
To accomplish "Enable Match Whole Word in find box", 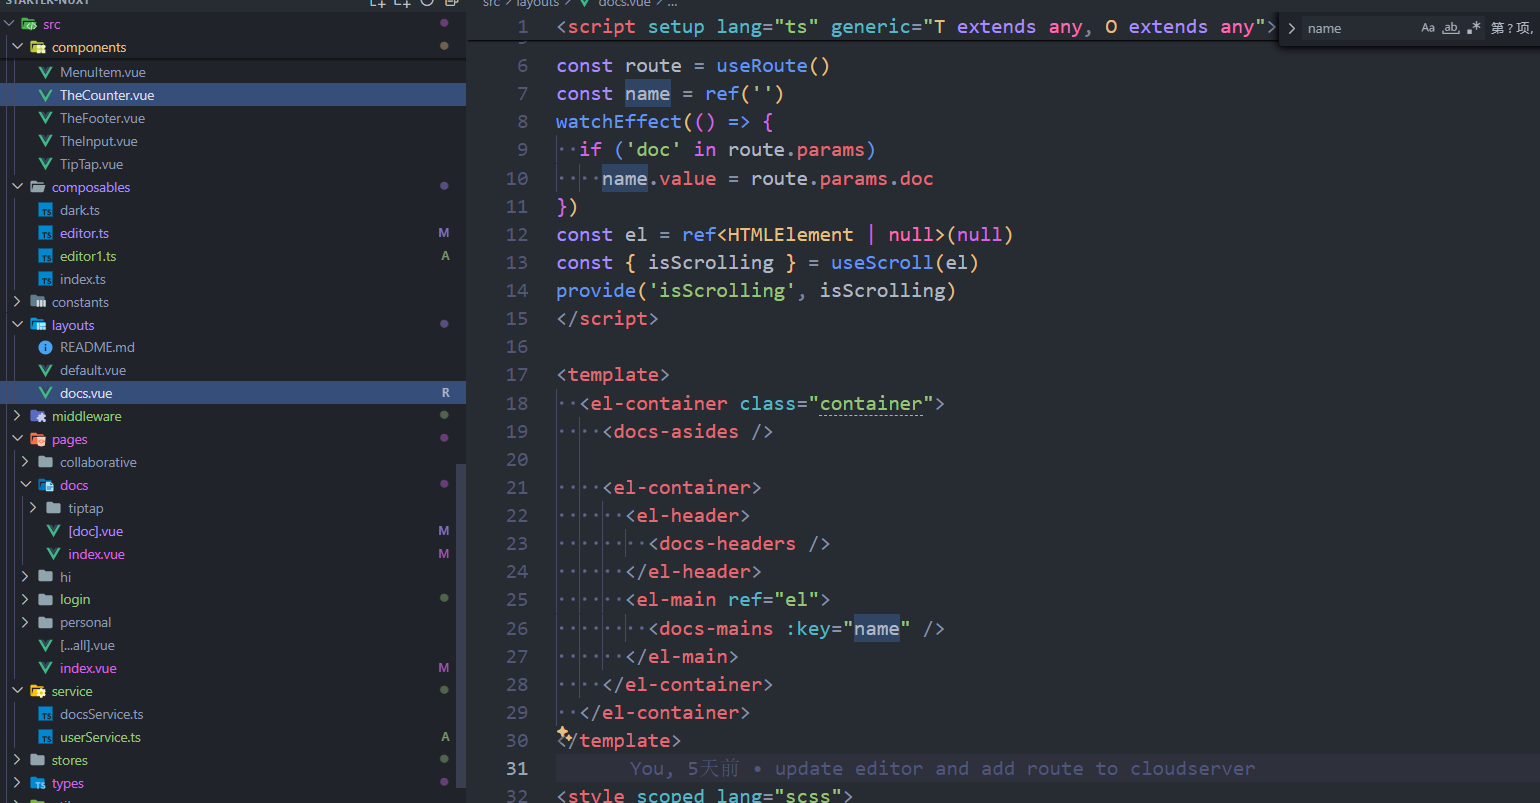I will pos(1450,28).
